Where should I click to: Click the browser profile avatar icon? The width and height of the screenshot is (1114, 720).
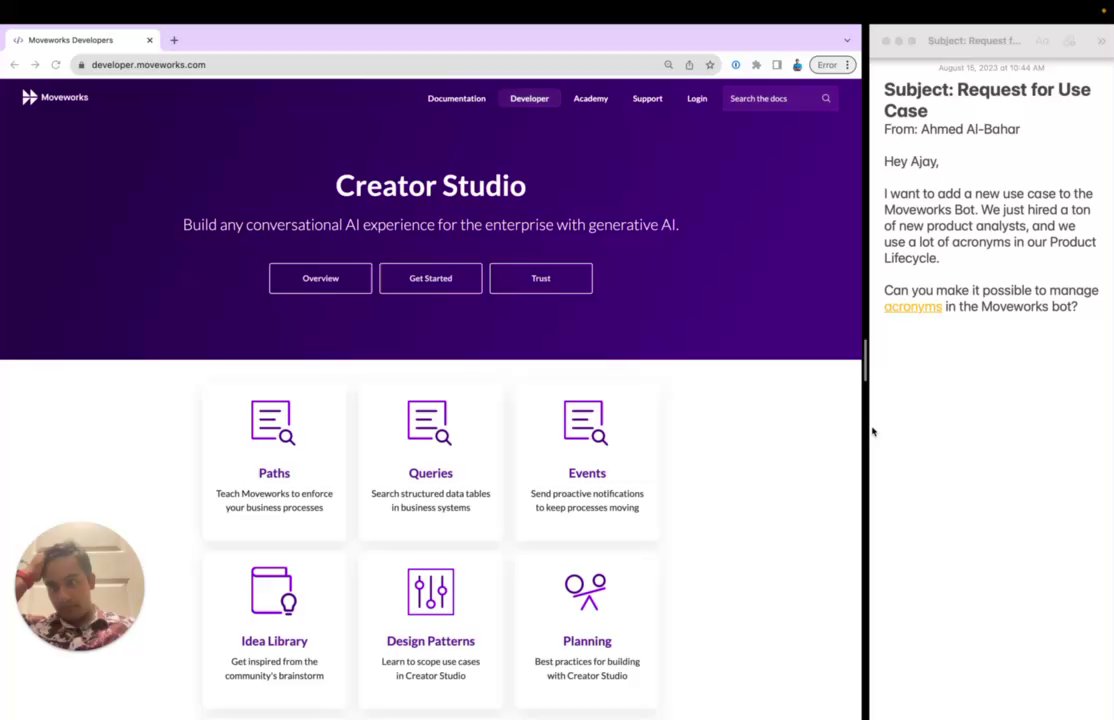pyautogui.click(x=797, y=65)
